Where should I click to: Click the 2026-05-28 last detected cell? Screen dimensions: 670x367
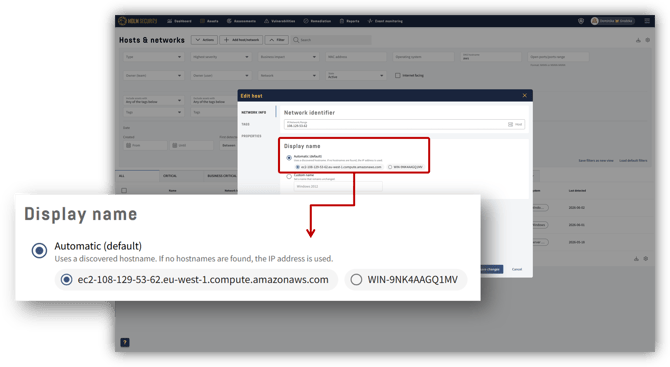click(576, 242)
